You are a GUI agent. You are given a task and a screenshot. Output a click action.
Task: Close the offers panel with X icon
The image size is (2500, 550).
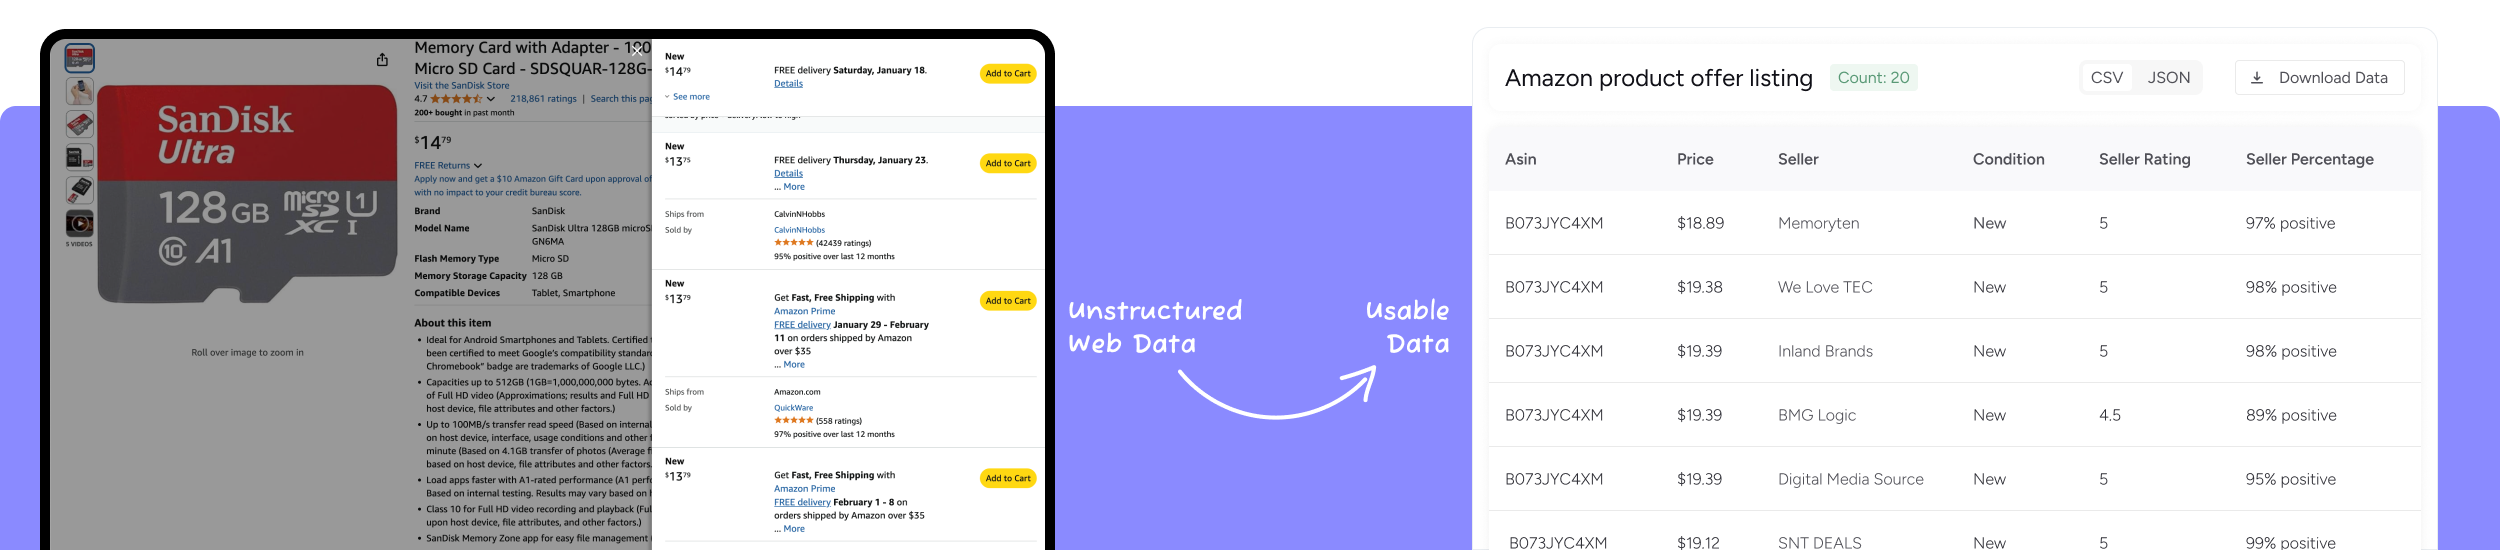coord(638,50)
